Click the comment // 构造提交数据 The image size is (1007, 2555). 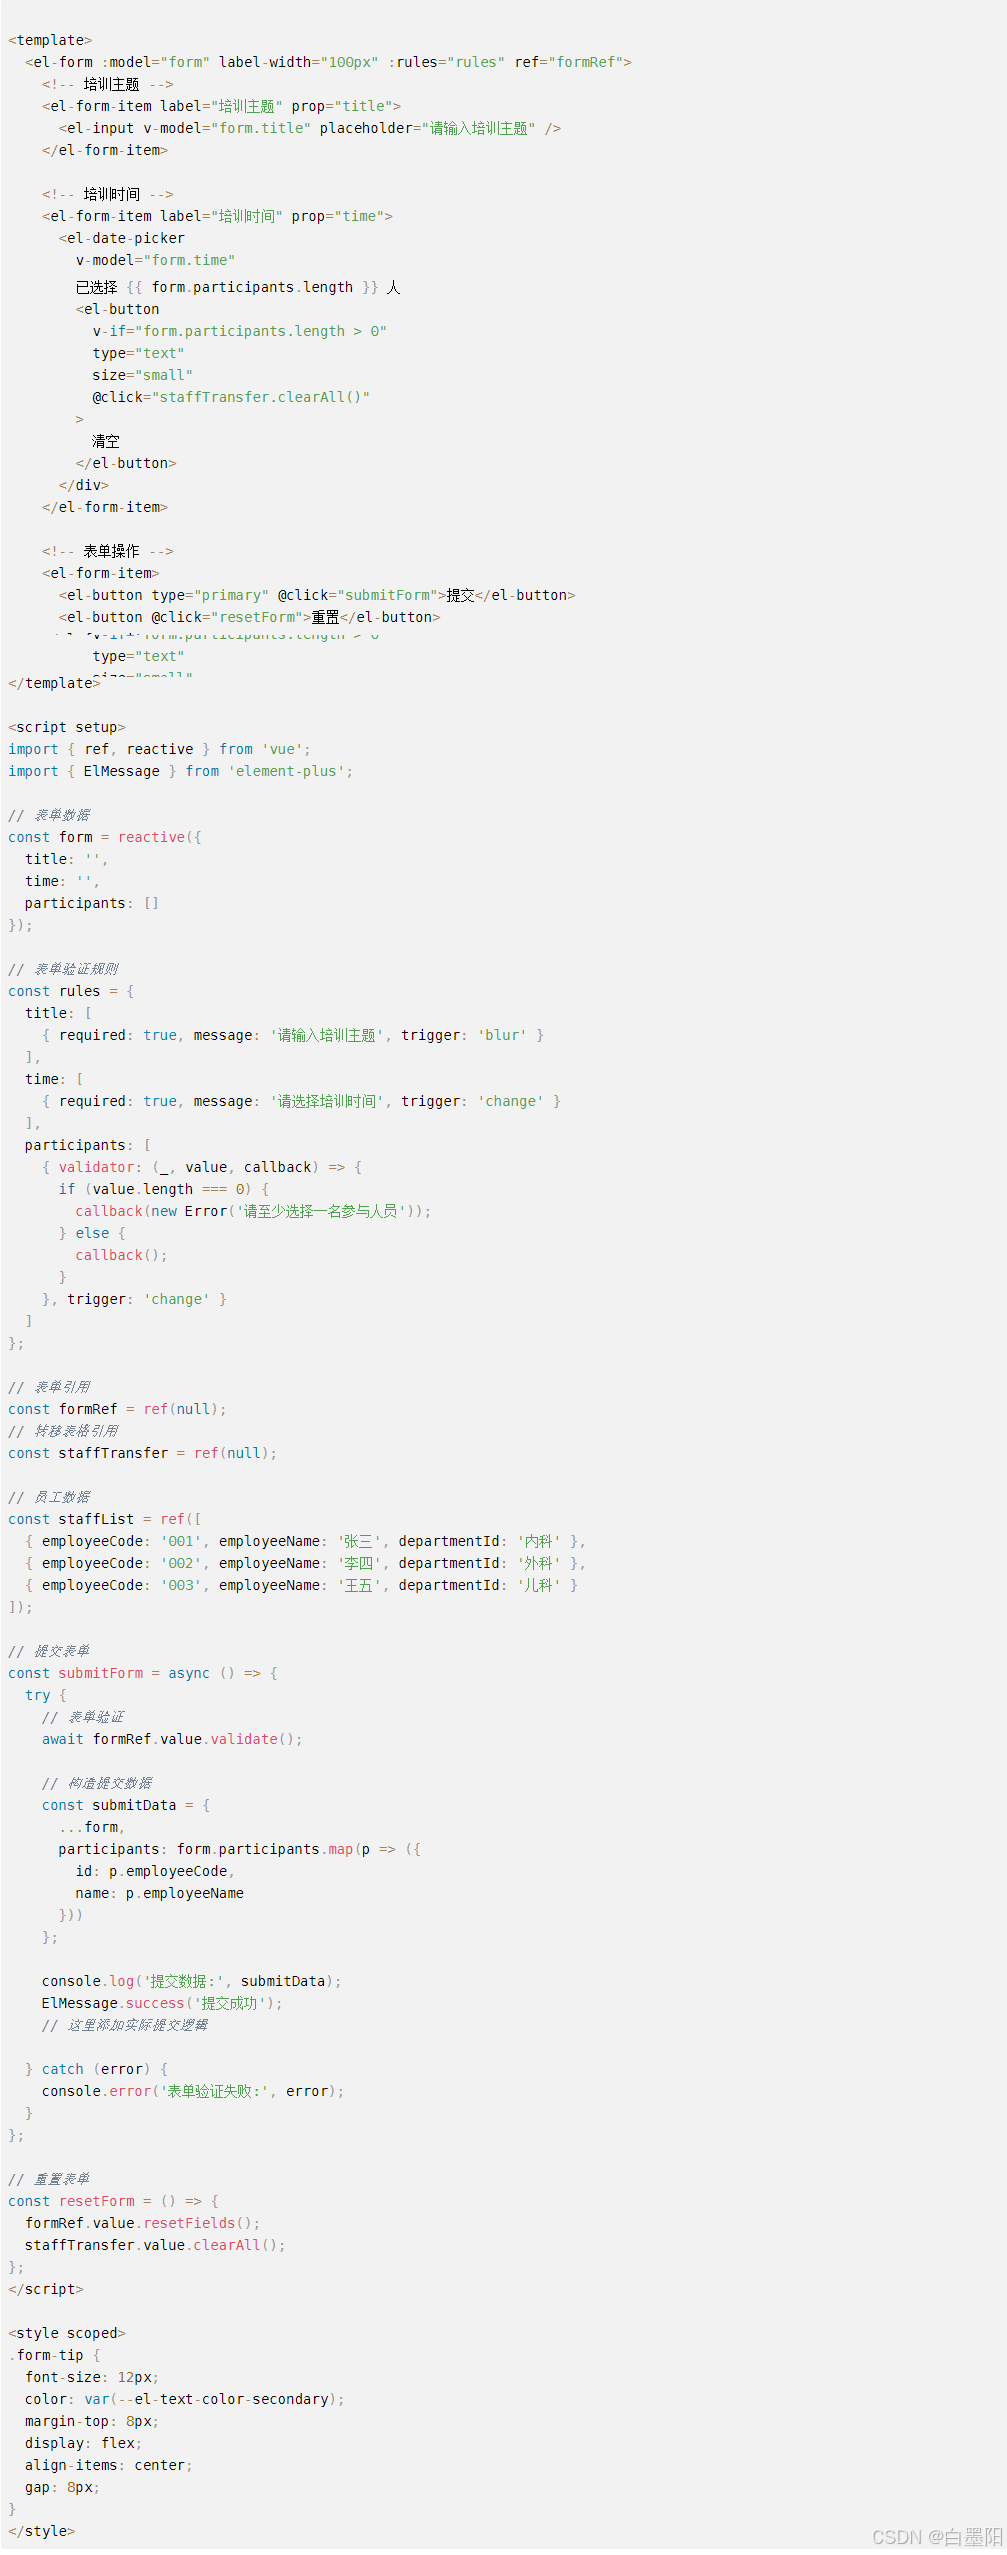tap(97, 1783)
